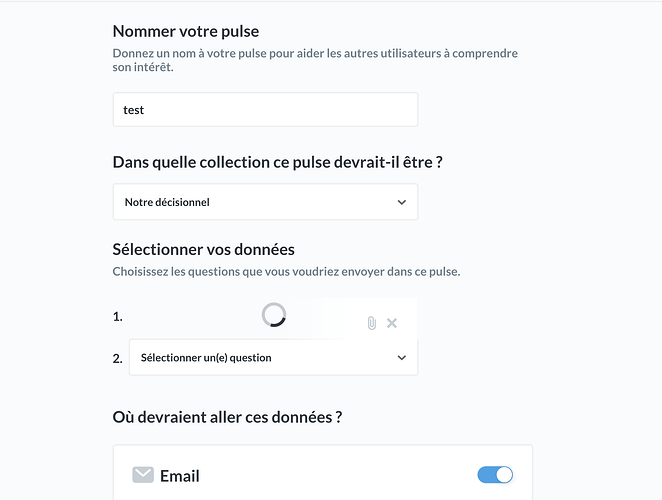Click the chevron arrow in the question selector

pyautogui.click(x=402, y=358)
